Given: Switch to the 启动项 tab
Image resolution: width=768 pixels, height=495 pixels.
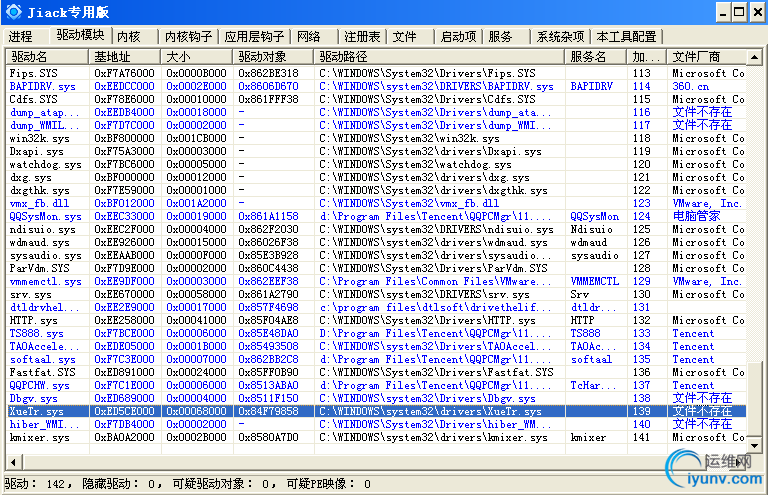Looking at the screenshot, I should coord(458,37).
